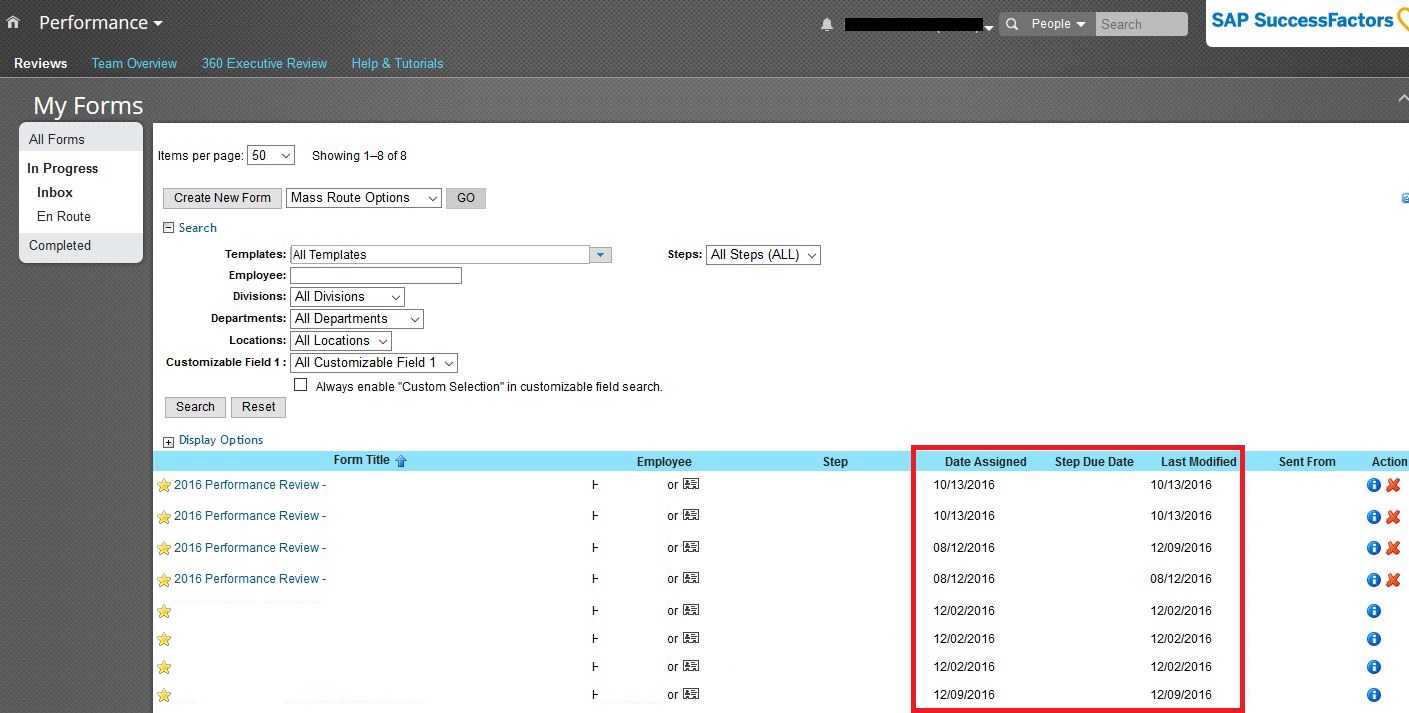This screenshot has width=1409, height=713.
Task: Click the Showing 1–8 of 8 text
Action: 359,156
